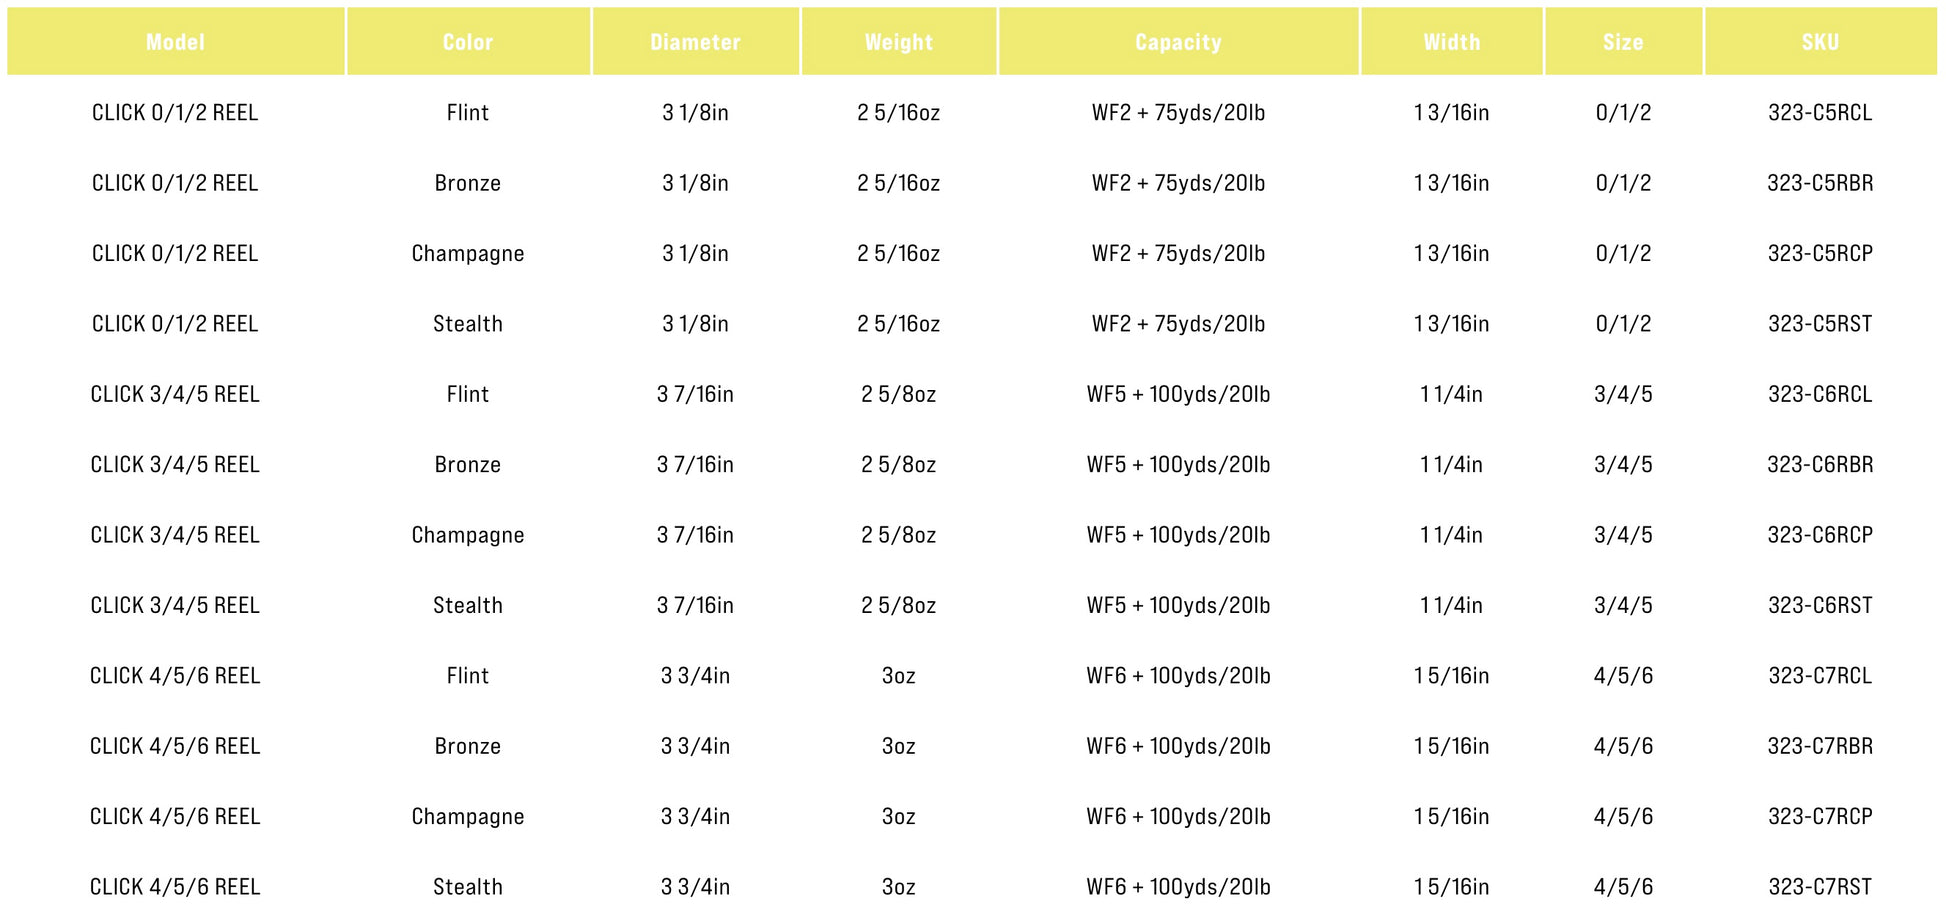Click the Model column header

175,42
